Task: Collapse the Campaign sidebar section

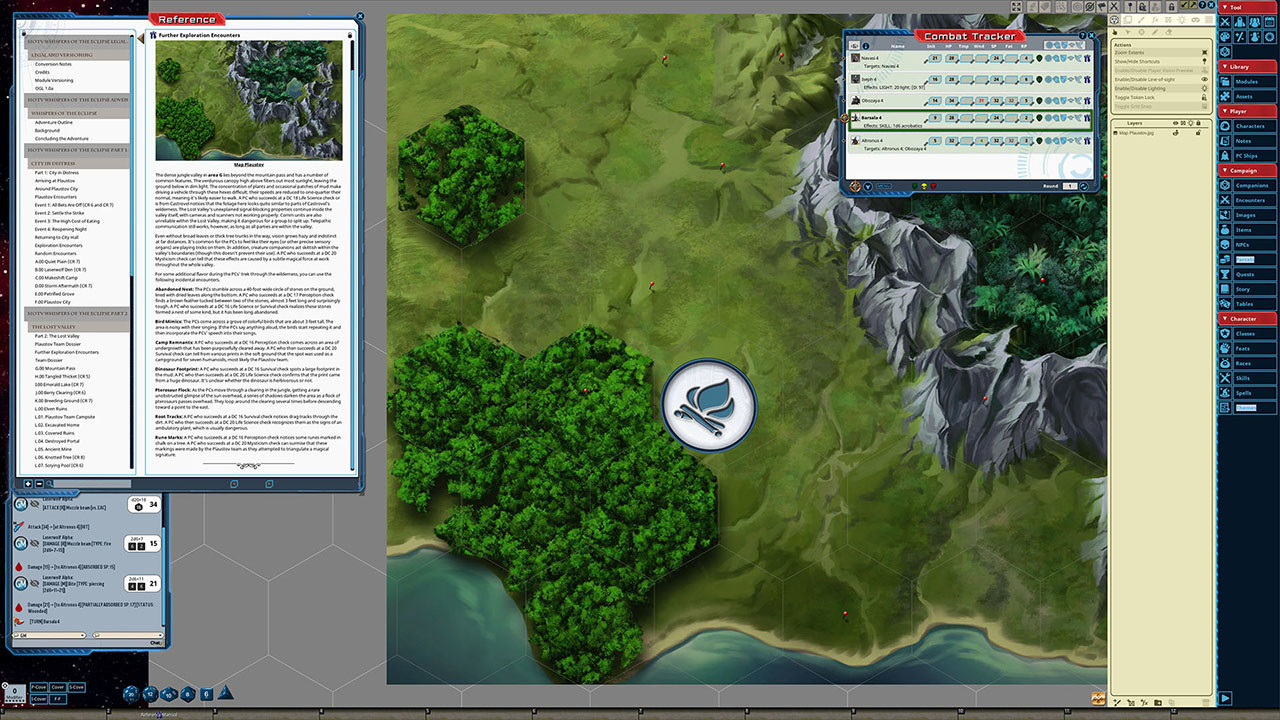Action: (1246, 170)
